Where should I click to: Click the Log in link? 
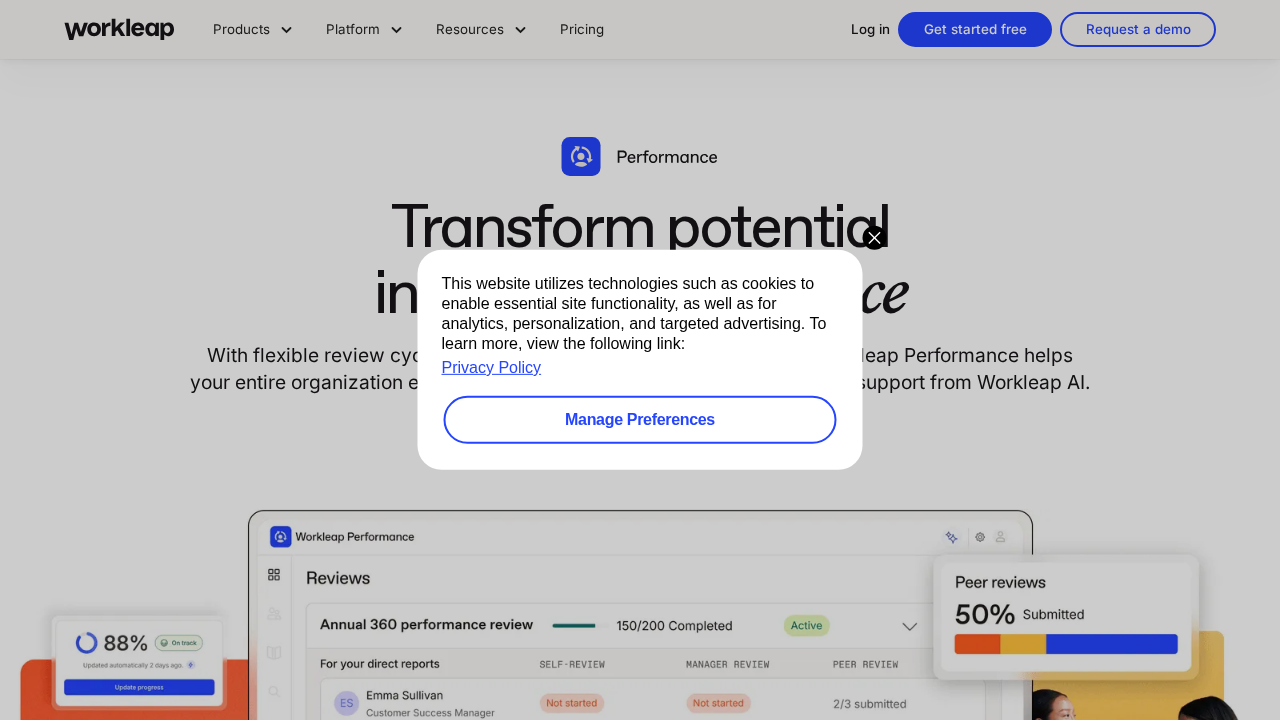(x=870, y=29)
